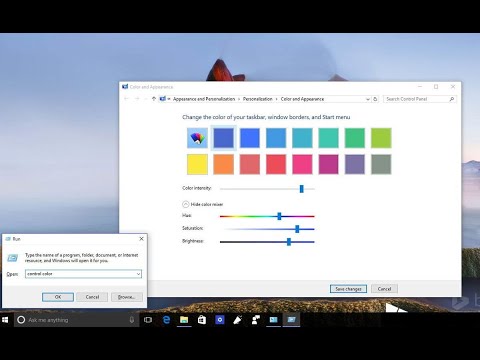Pick the turquoise color swatch
The height and width of the screenshot is (360, 480).
coord(329,138)
